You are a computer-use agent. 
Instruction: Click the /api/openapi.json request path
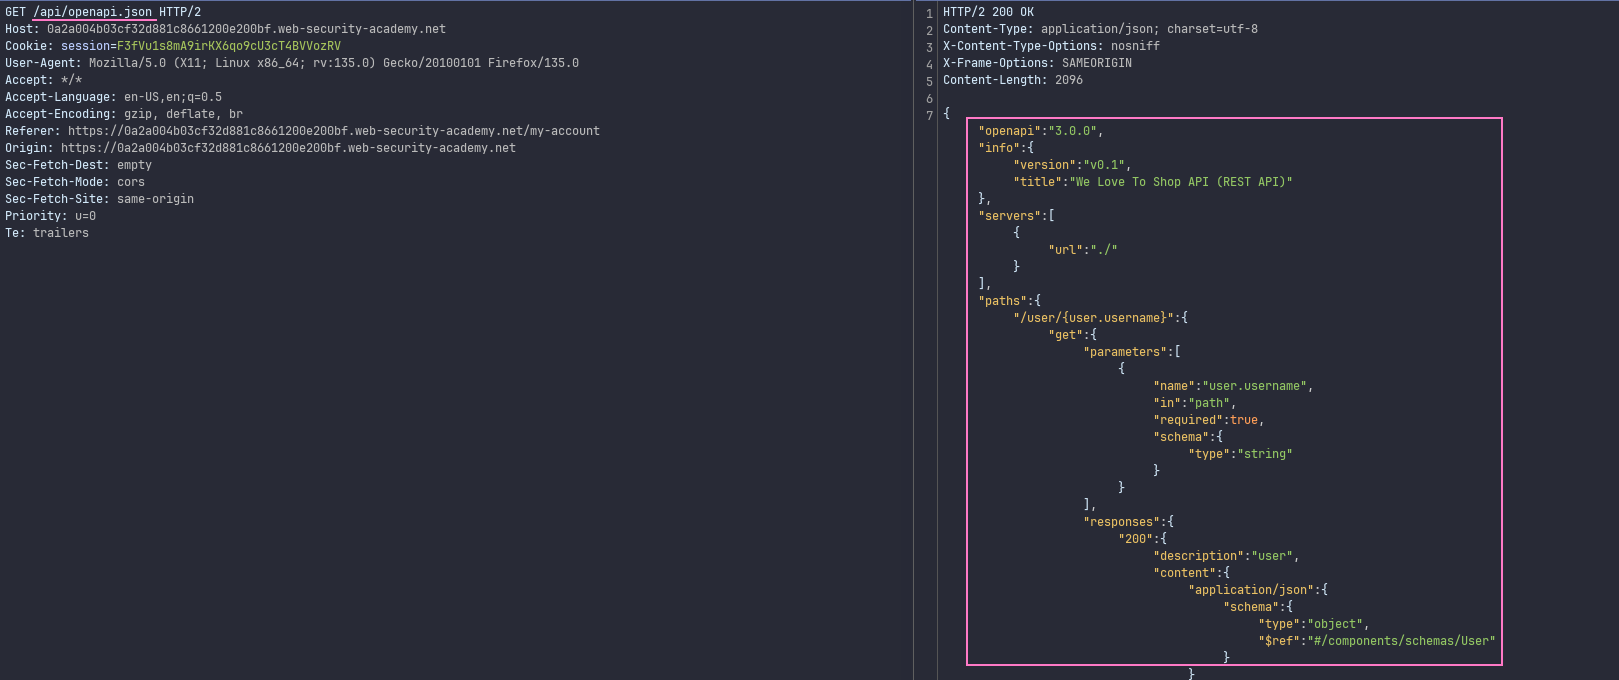tap(93, 12)
